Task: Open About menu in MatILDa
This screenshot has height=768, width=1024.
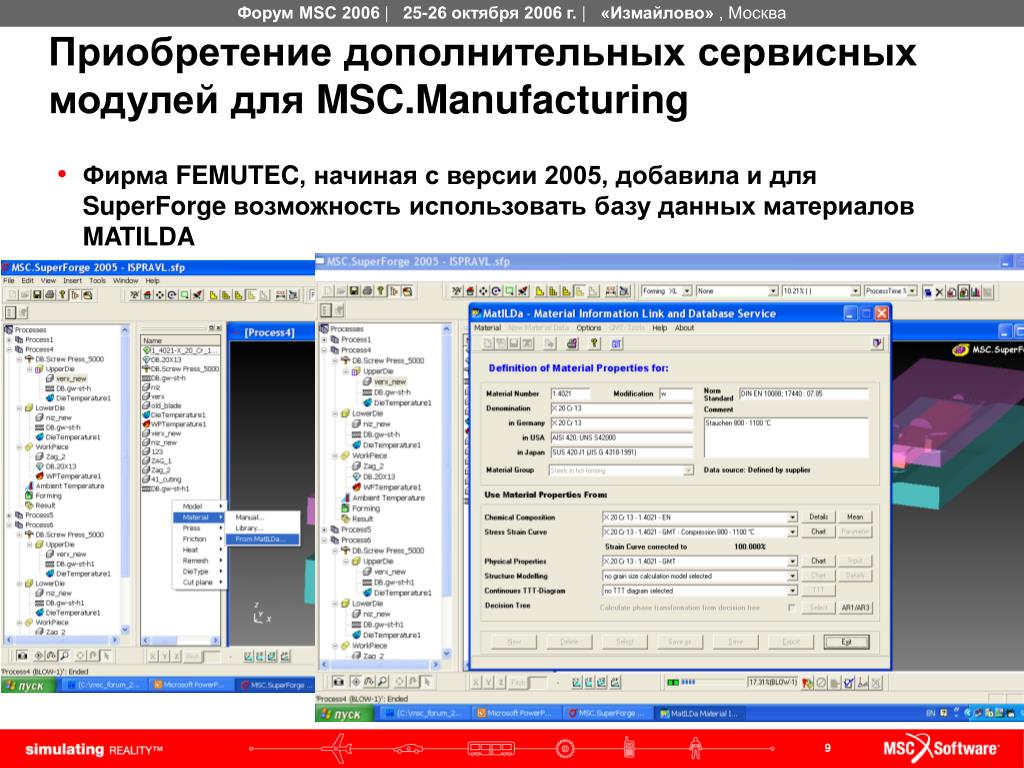Action: pyautogui.click(x=684, y=328)
